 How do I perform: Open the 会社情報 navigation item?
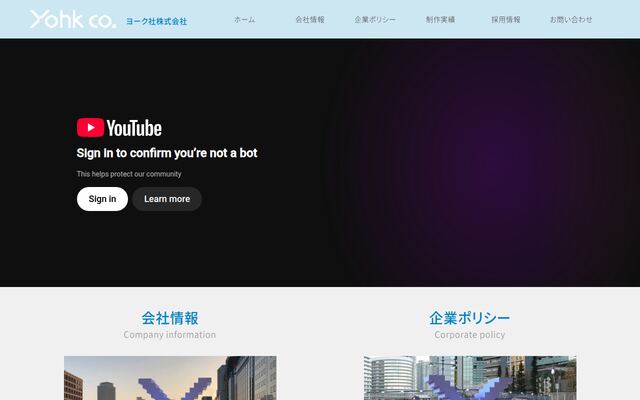310,20
